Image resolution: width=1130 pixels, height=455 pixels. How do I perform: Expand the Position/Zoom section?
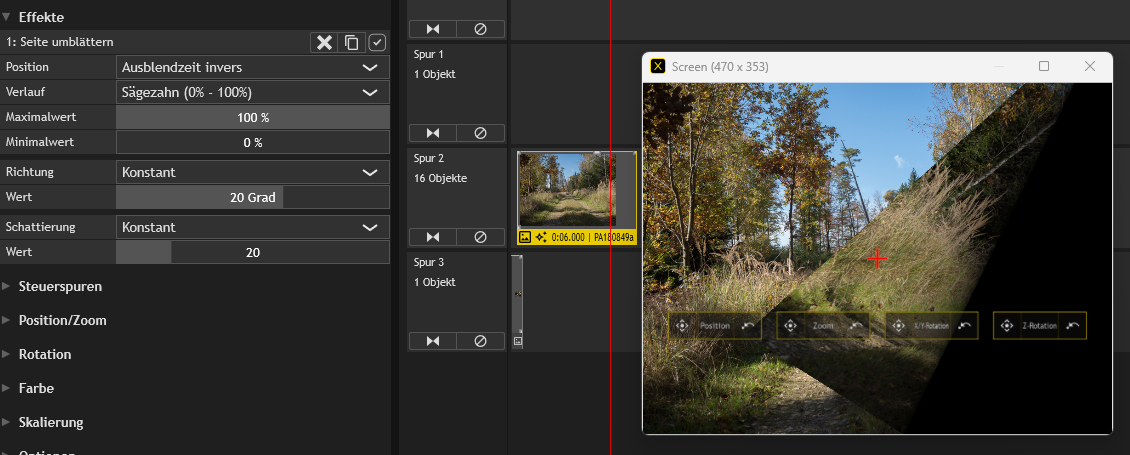[6, 320]
